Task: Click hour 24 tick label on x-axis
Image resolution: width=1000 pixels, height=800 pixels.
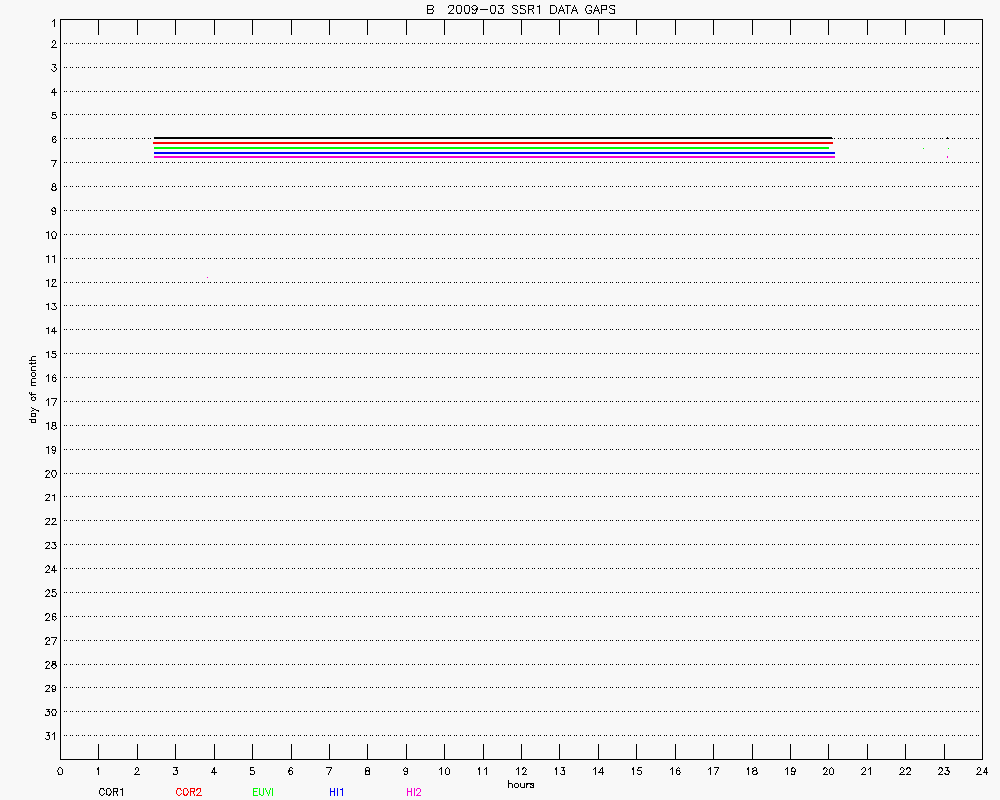Action: point(982,771)
